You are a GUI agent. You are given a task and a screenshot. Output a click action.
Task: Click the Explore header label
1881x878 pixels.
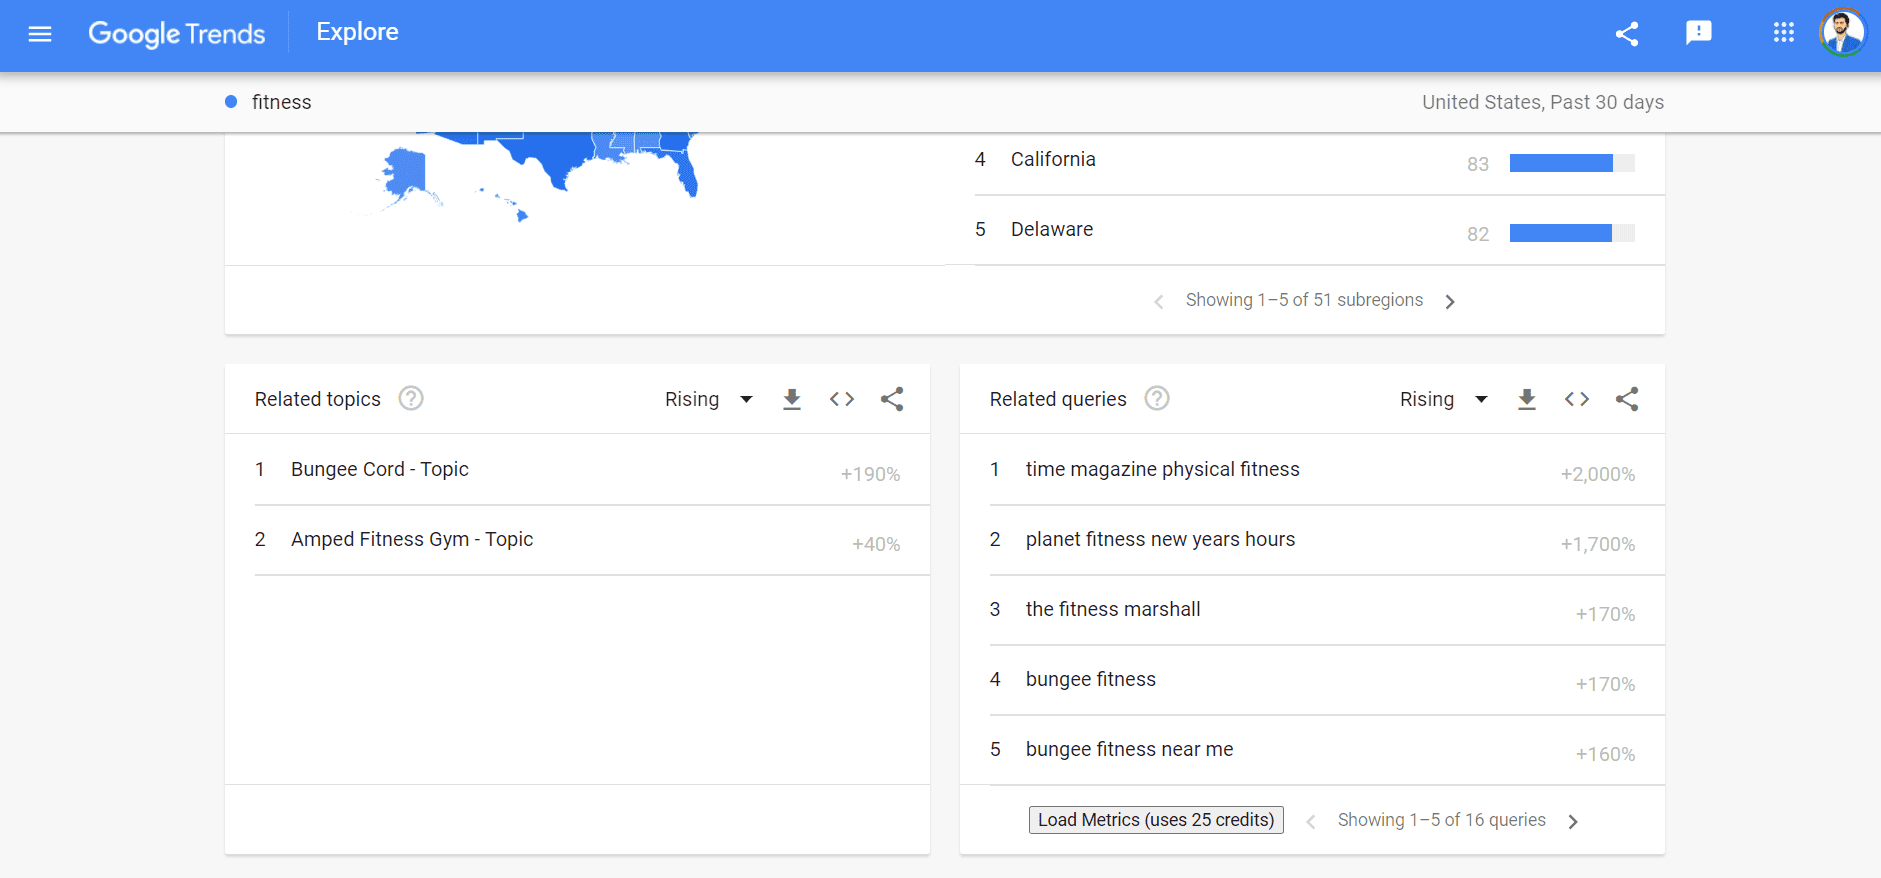[x=357, y=32]
